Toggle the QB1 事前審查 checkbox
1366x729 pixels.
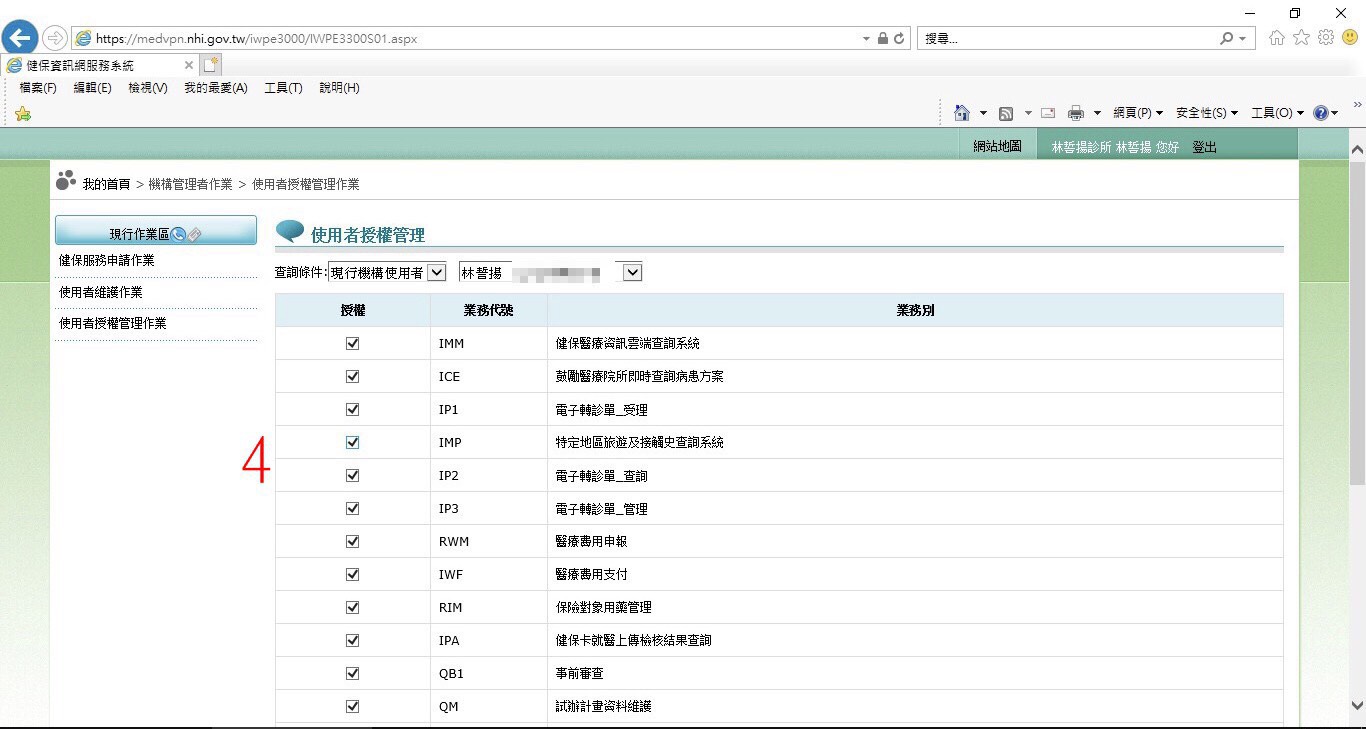[352, 673]
